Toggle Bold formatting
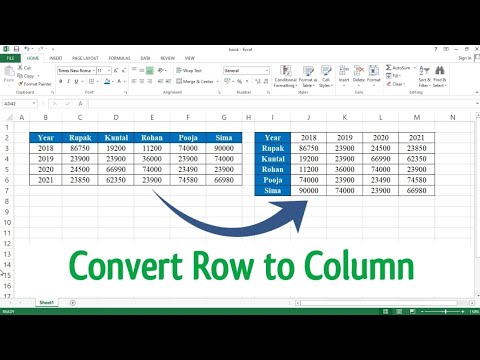Screen dimensions: 480x360 click(61, 81)
